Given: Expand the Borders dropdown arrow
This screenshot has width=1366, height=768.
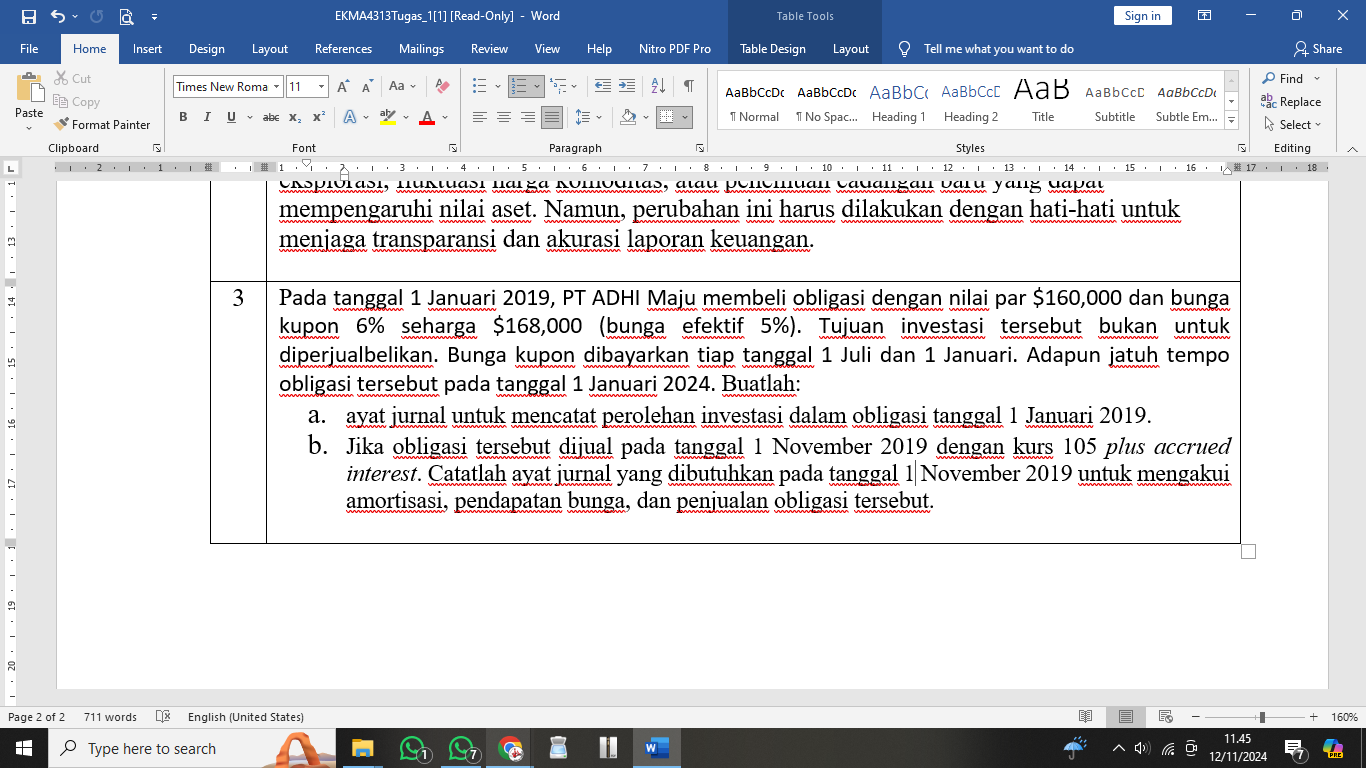Looking at the screenshot, I should tap(686, 117).
